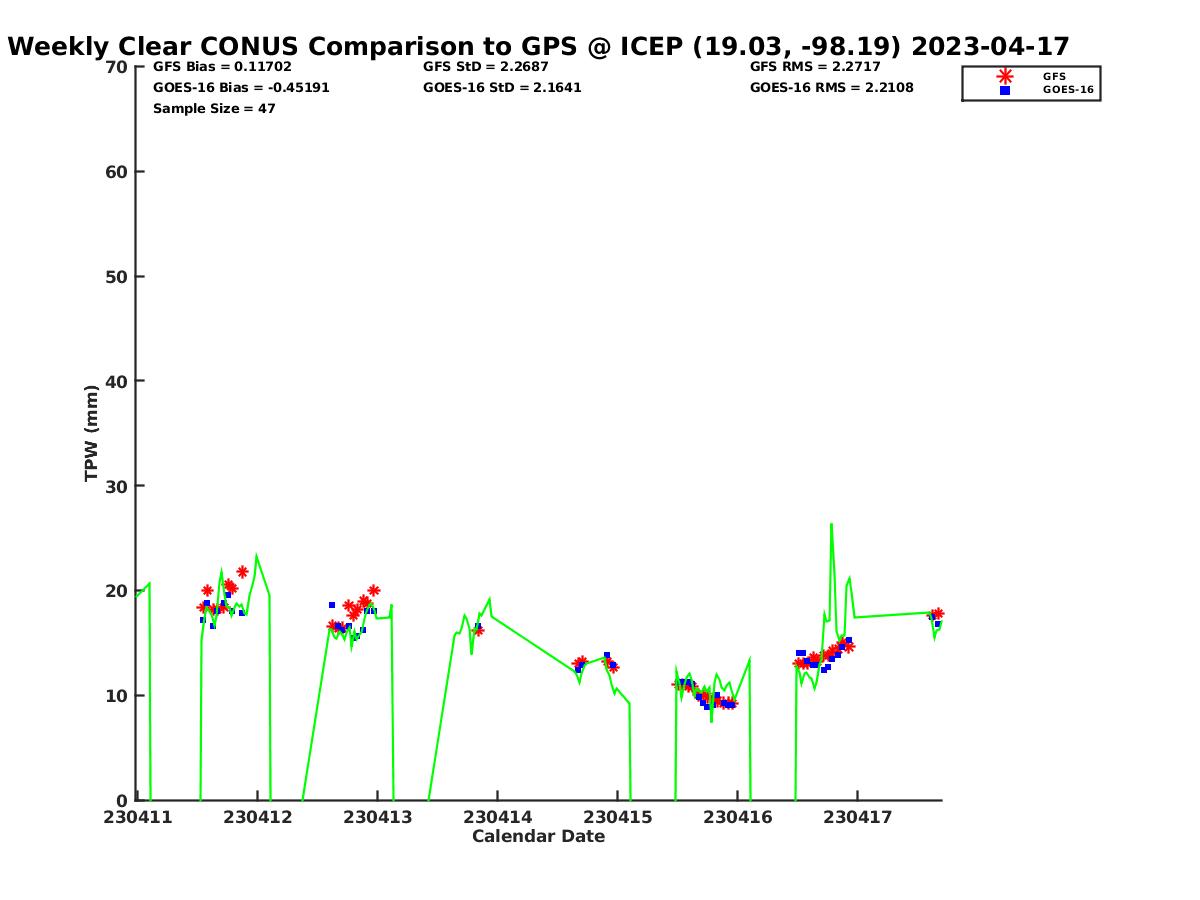Click the 'Calendar Date' x-axis label

[x=538, y=836]
